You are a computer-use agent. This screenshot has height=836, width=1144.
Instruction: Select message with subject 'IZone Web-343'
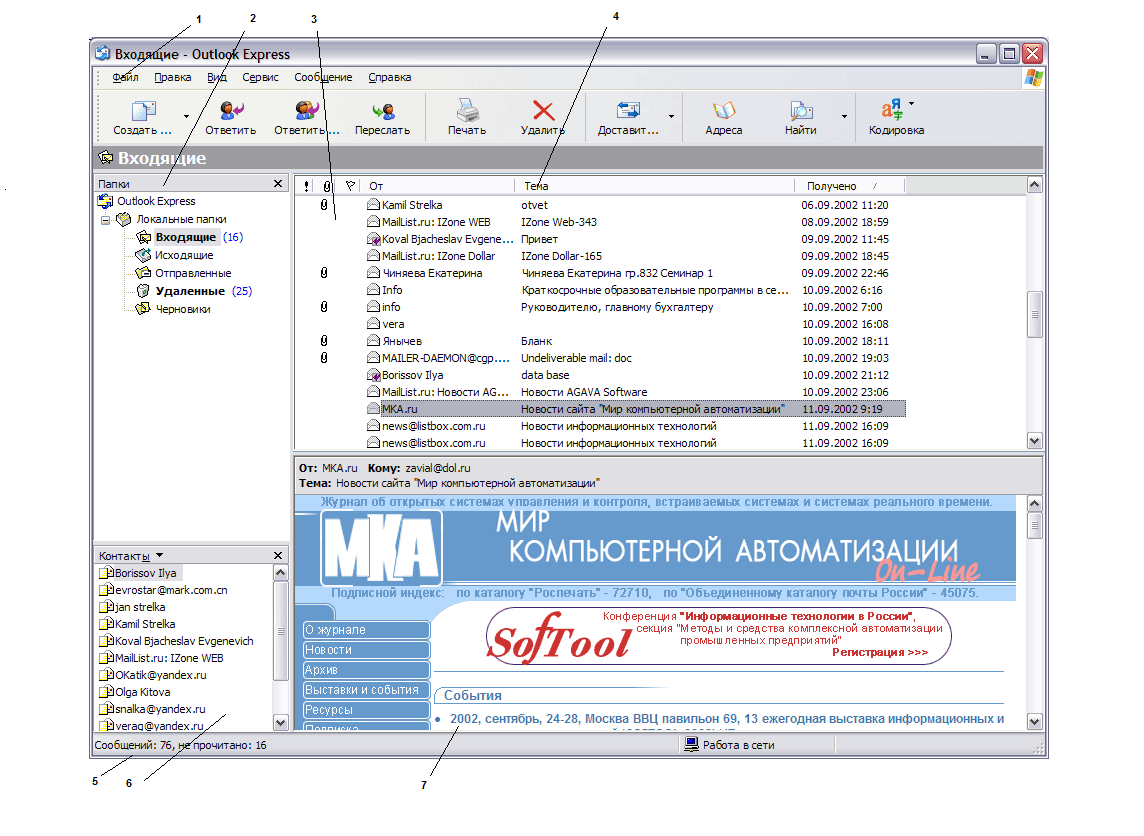635,222
